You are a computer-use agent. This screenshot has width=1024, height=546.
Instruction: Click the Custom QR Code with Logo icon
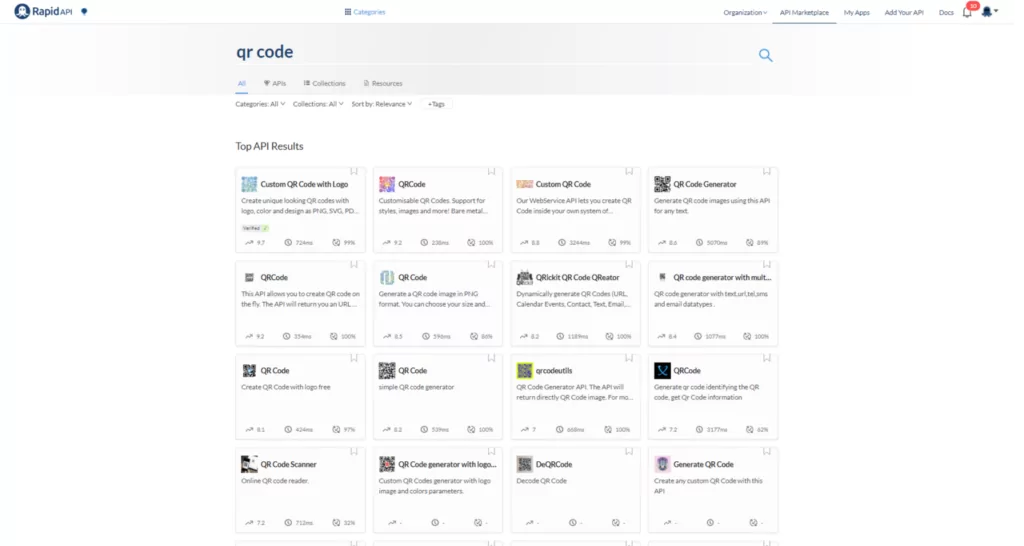point(249,184)
